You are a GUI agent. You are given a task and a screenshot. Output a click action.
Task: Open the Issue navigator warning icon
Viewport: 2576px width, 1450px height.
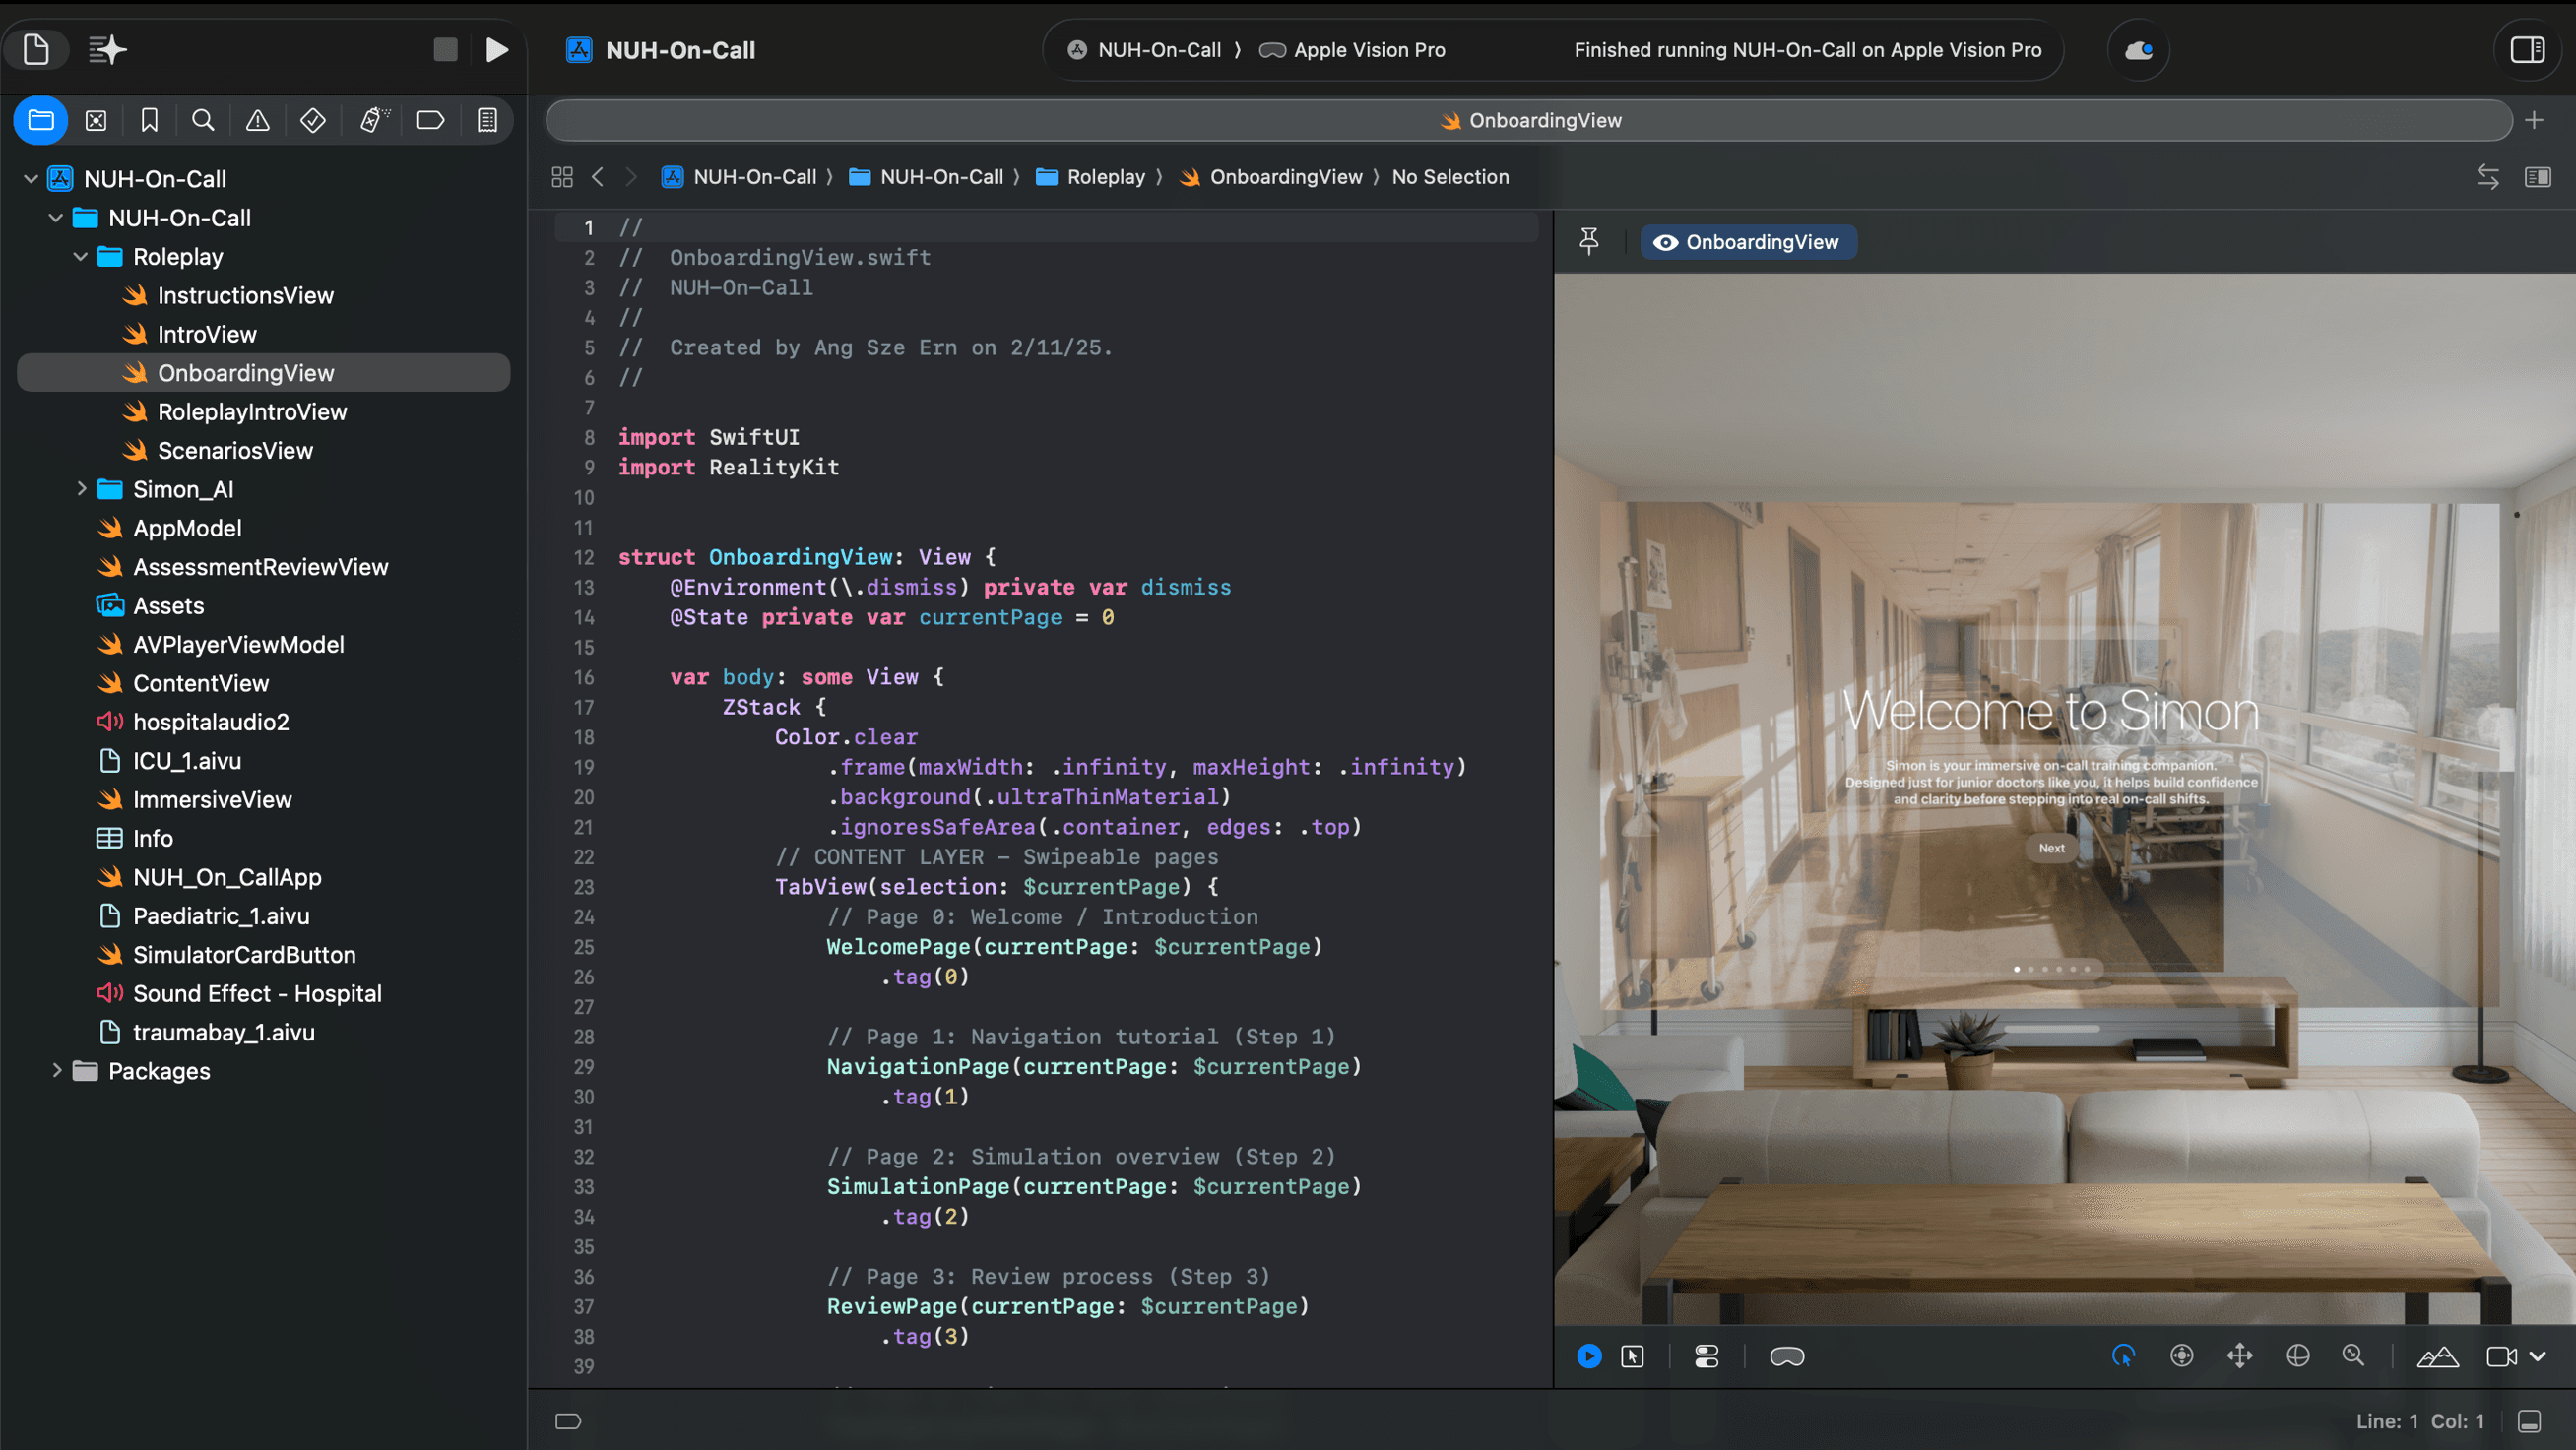(258, 121)
